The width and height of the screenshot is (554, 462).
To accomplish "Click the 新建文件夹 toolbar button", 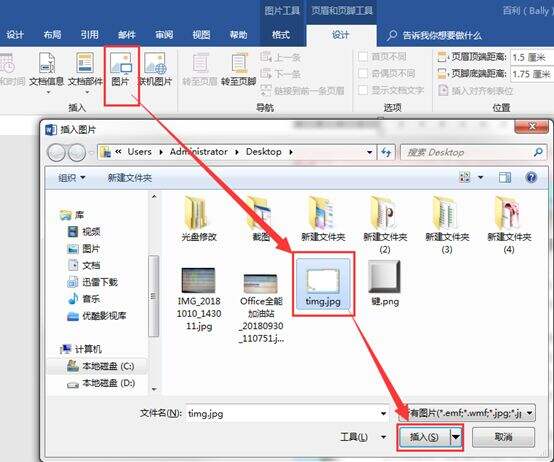I will click(130, 178).
